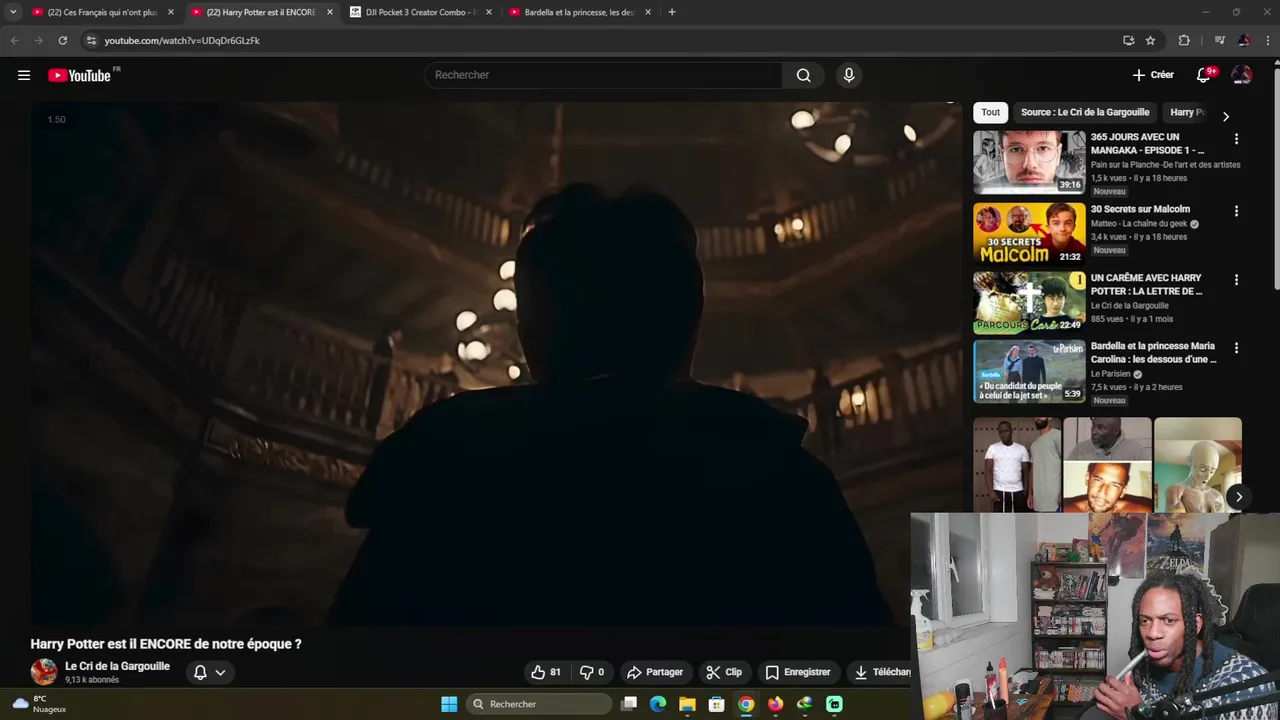Open a new browser tab
This screenshot has height=720, width=1280.
tap(672, 12)
